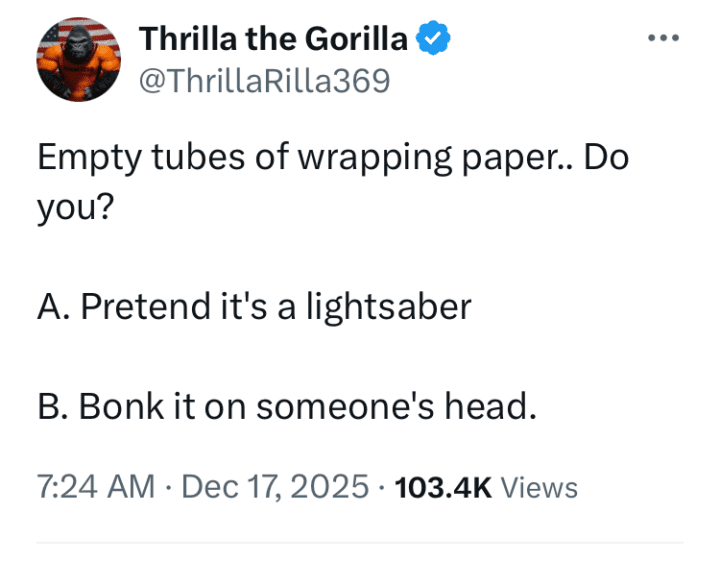
Task: Select option B, Bonk it on someone's head
Action: 287,407
